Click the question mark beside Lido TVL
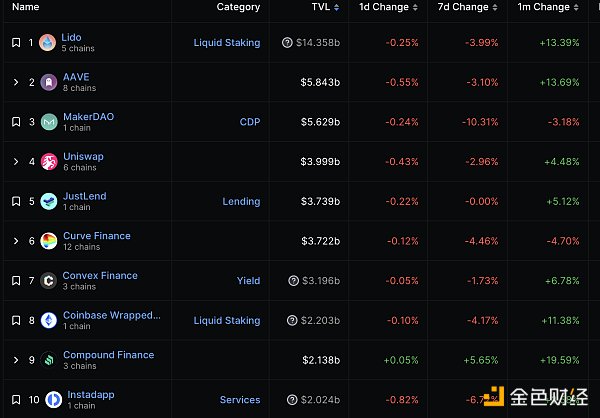This screenshot has width=600, height=418. point(288,43)
